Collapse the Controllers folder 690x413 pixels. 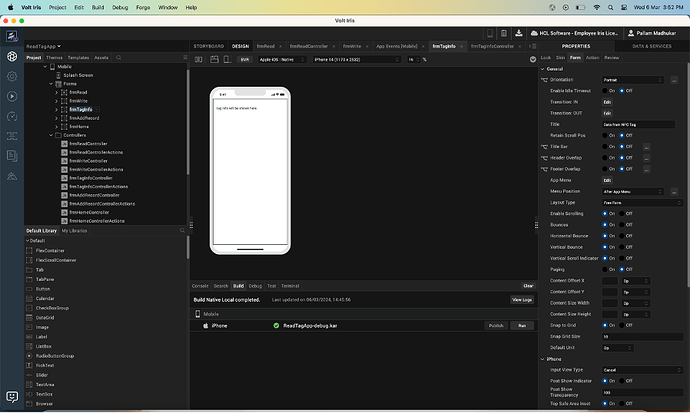[51, 135]
